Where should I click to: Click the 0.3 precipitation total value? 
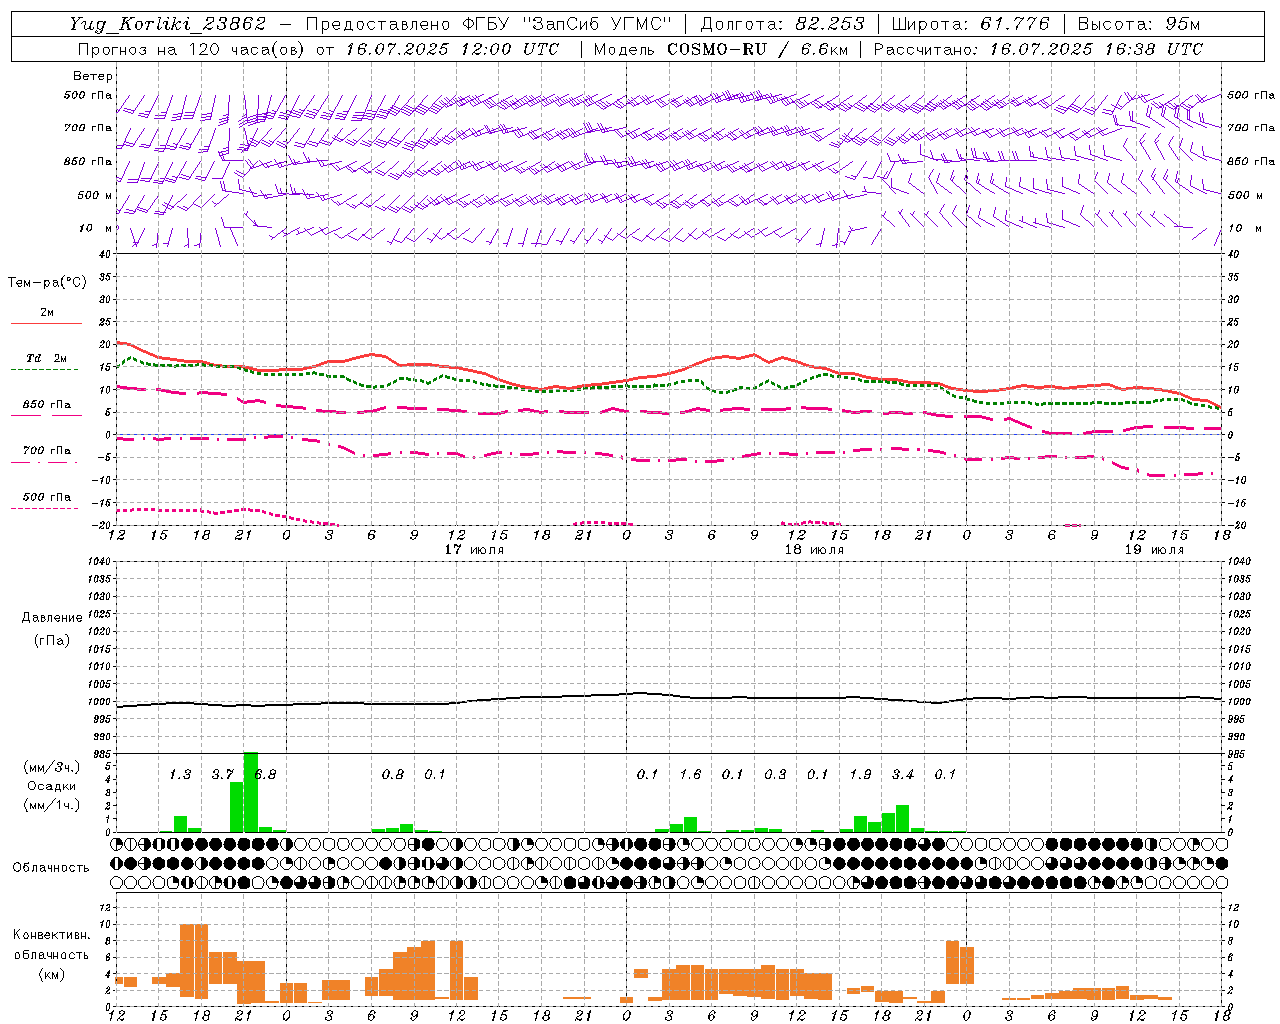click(775, 774)
